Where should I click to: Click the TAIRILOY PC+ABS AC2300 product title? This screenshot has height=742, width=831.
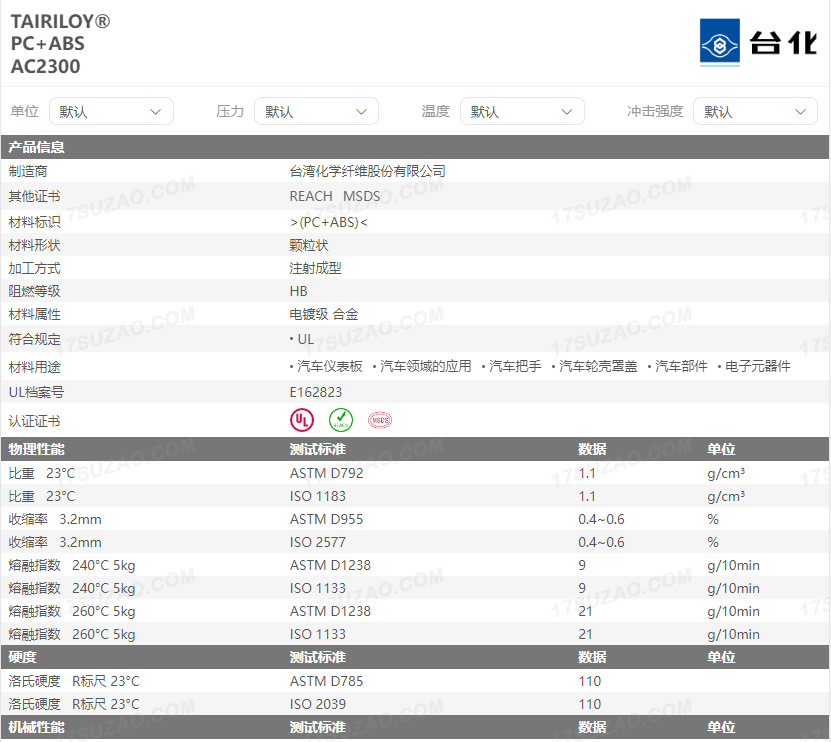click(60, 44)
